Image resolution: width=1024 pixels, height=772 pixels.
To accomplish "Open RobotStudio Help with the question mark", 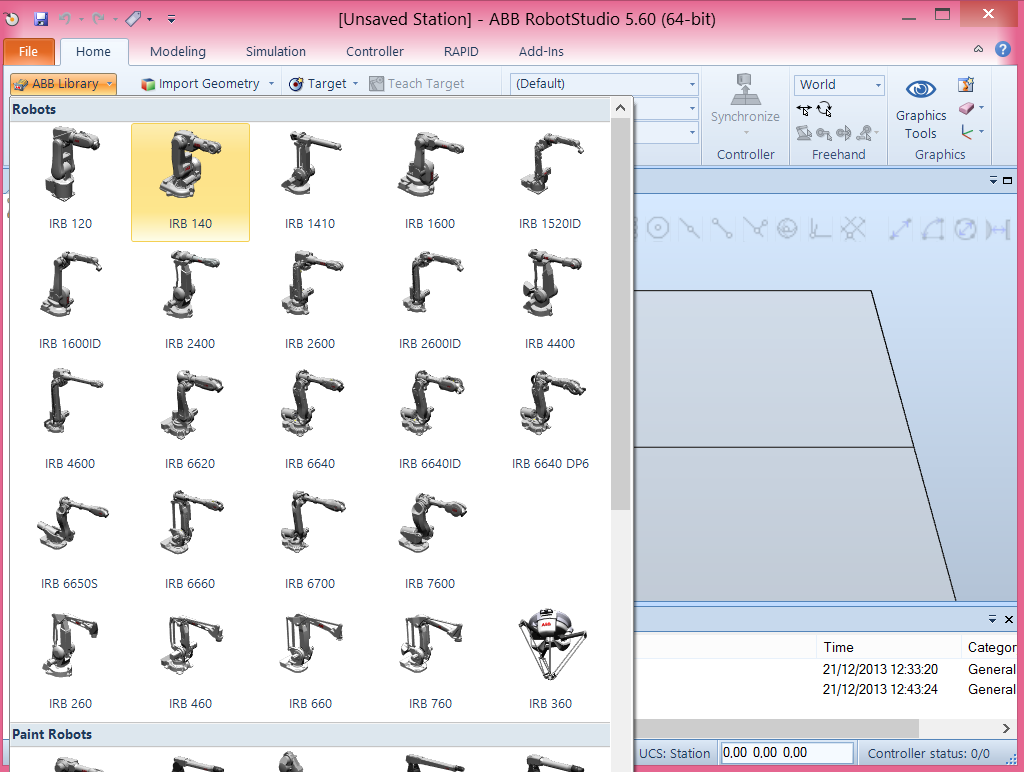I will coord(1002,51).
